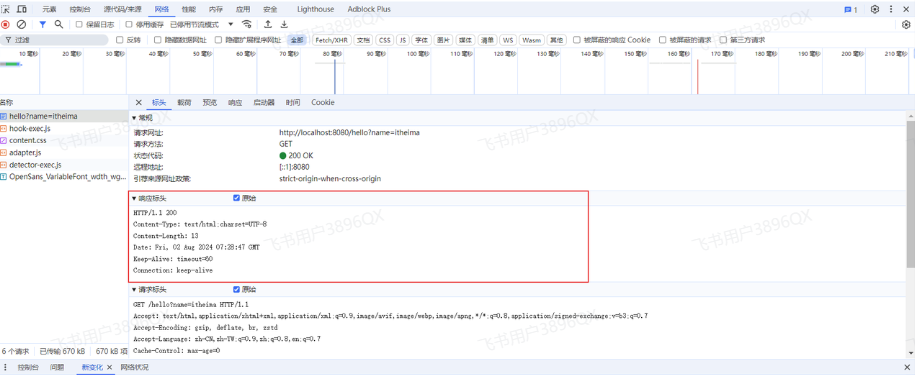The image size is (915, 375).
Task: Enable the 停用缓存 checkbox
Action: [130, 24]
